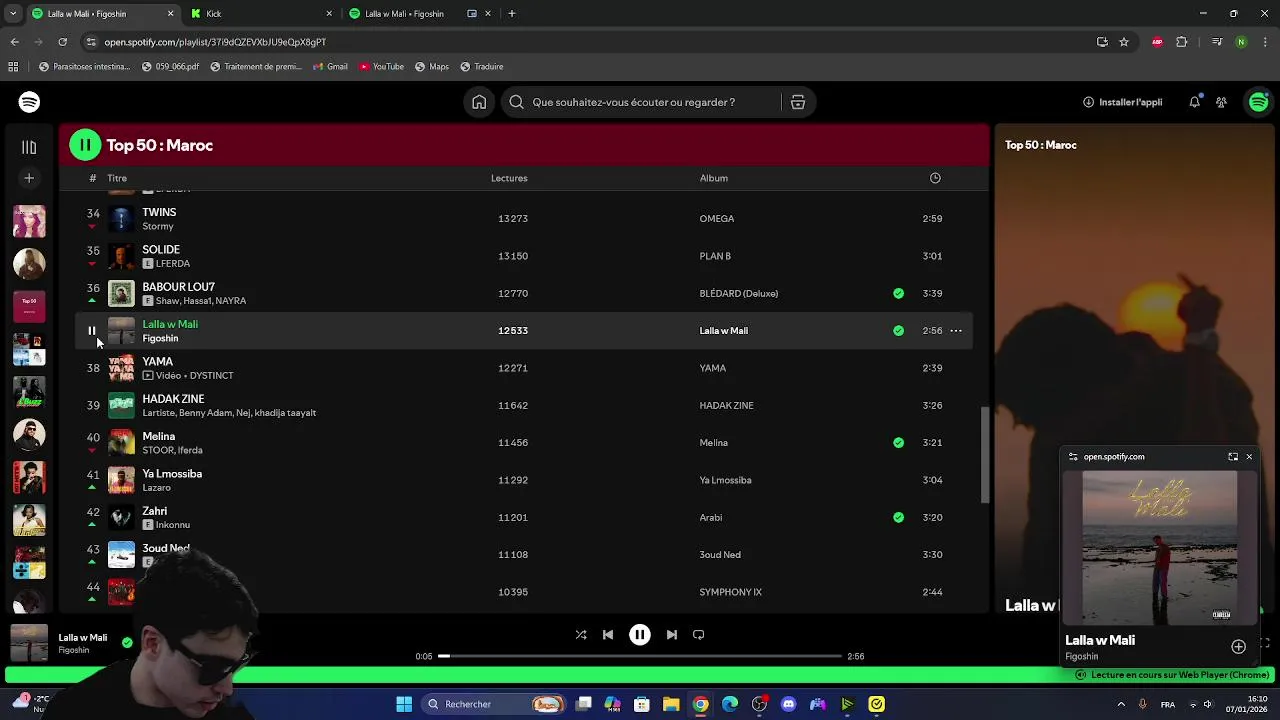Viewport: 1280px width, 720px height.
Task: Pause the Lalla w Mali track row
Action: point(92,331)
